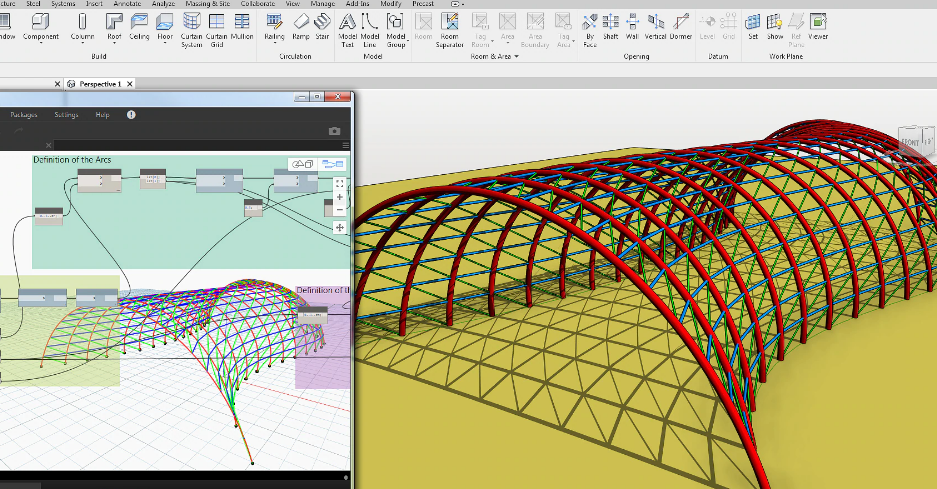Image resolution: width=937 pixels, height=489 pixels.
Task: Select the Column tool
Action: [82, 28]
